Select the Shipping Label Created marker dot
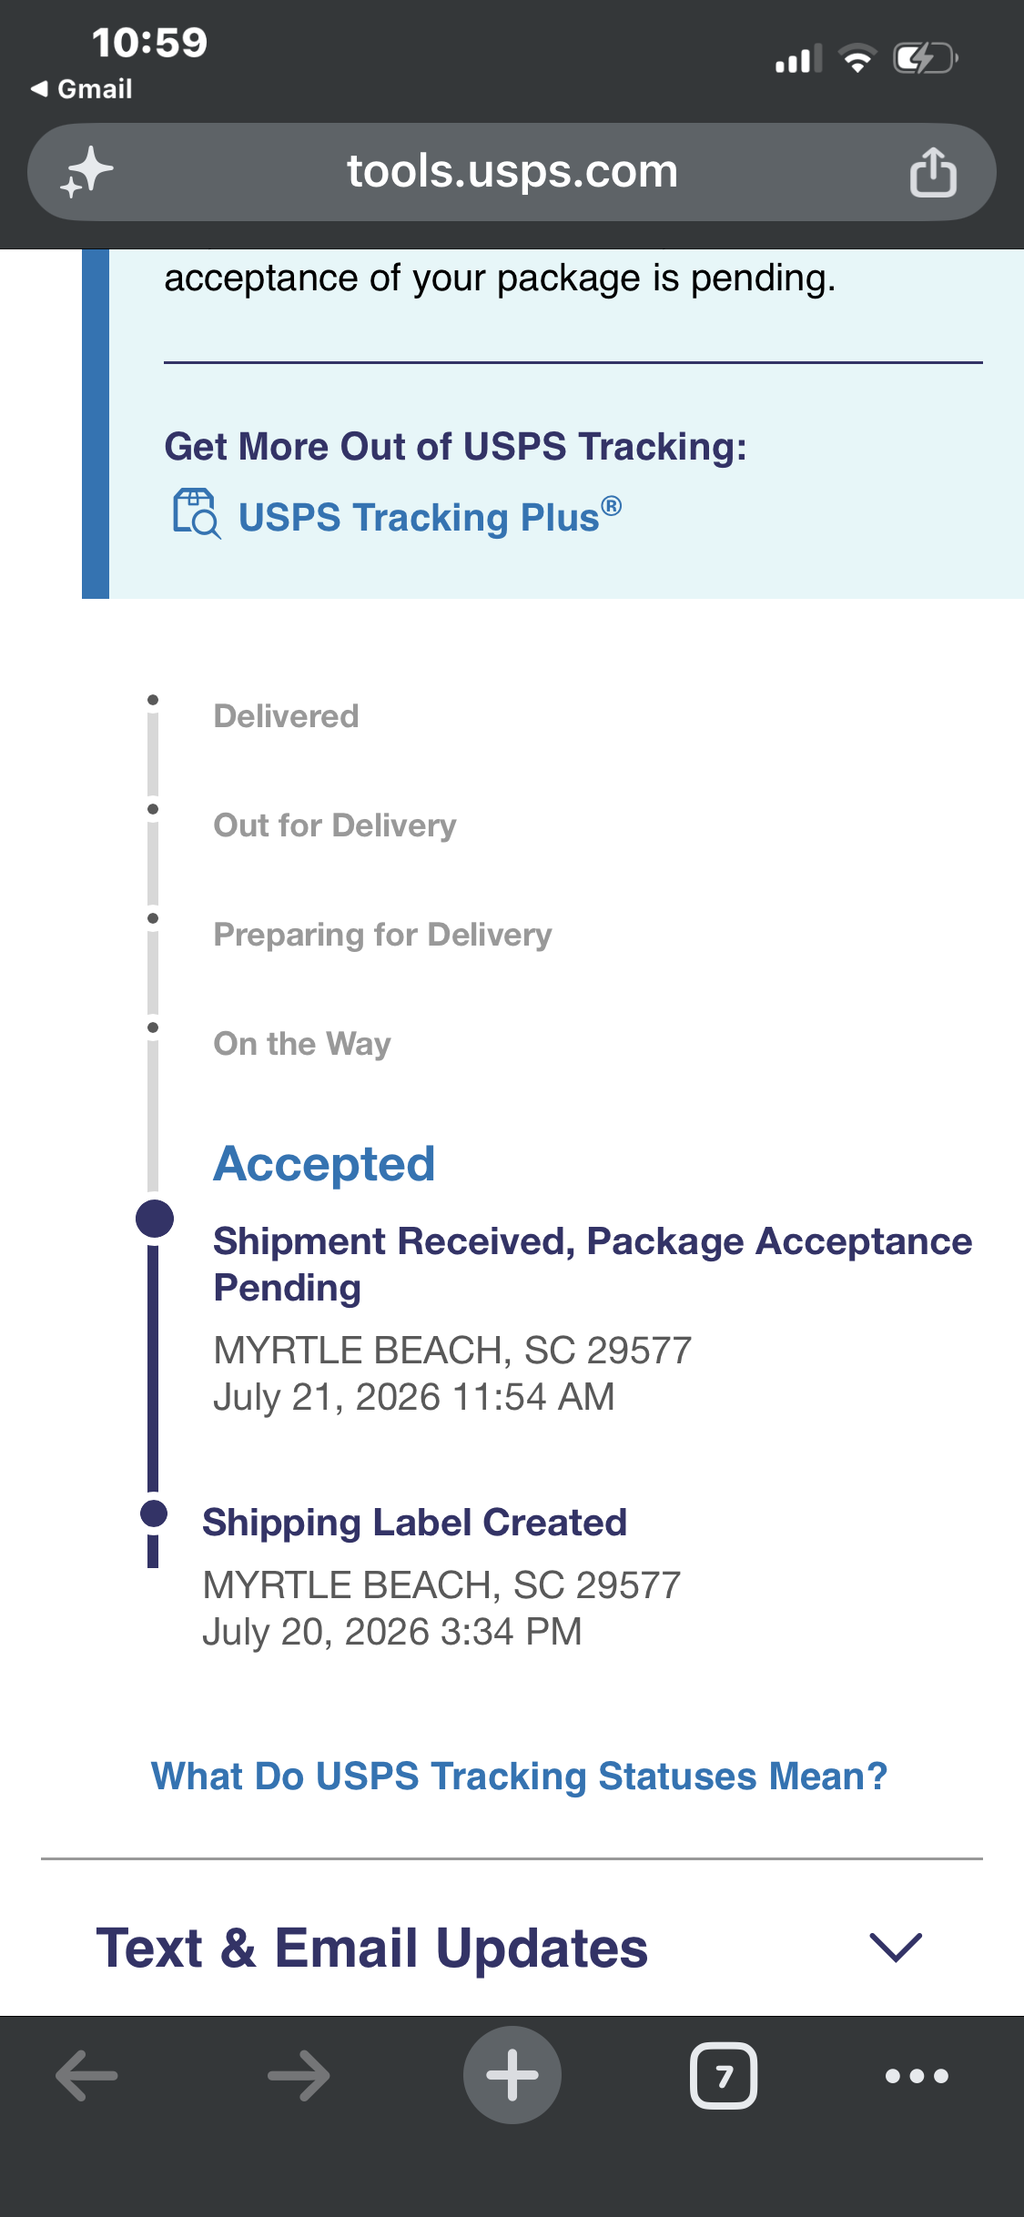1024x2217 pixels. click(153, 1513)
